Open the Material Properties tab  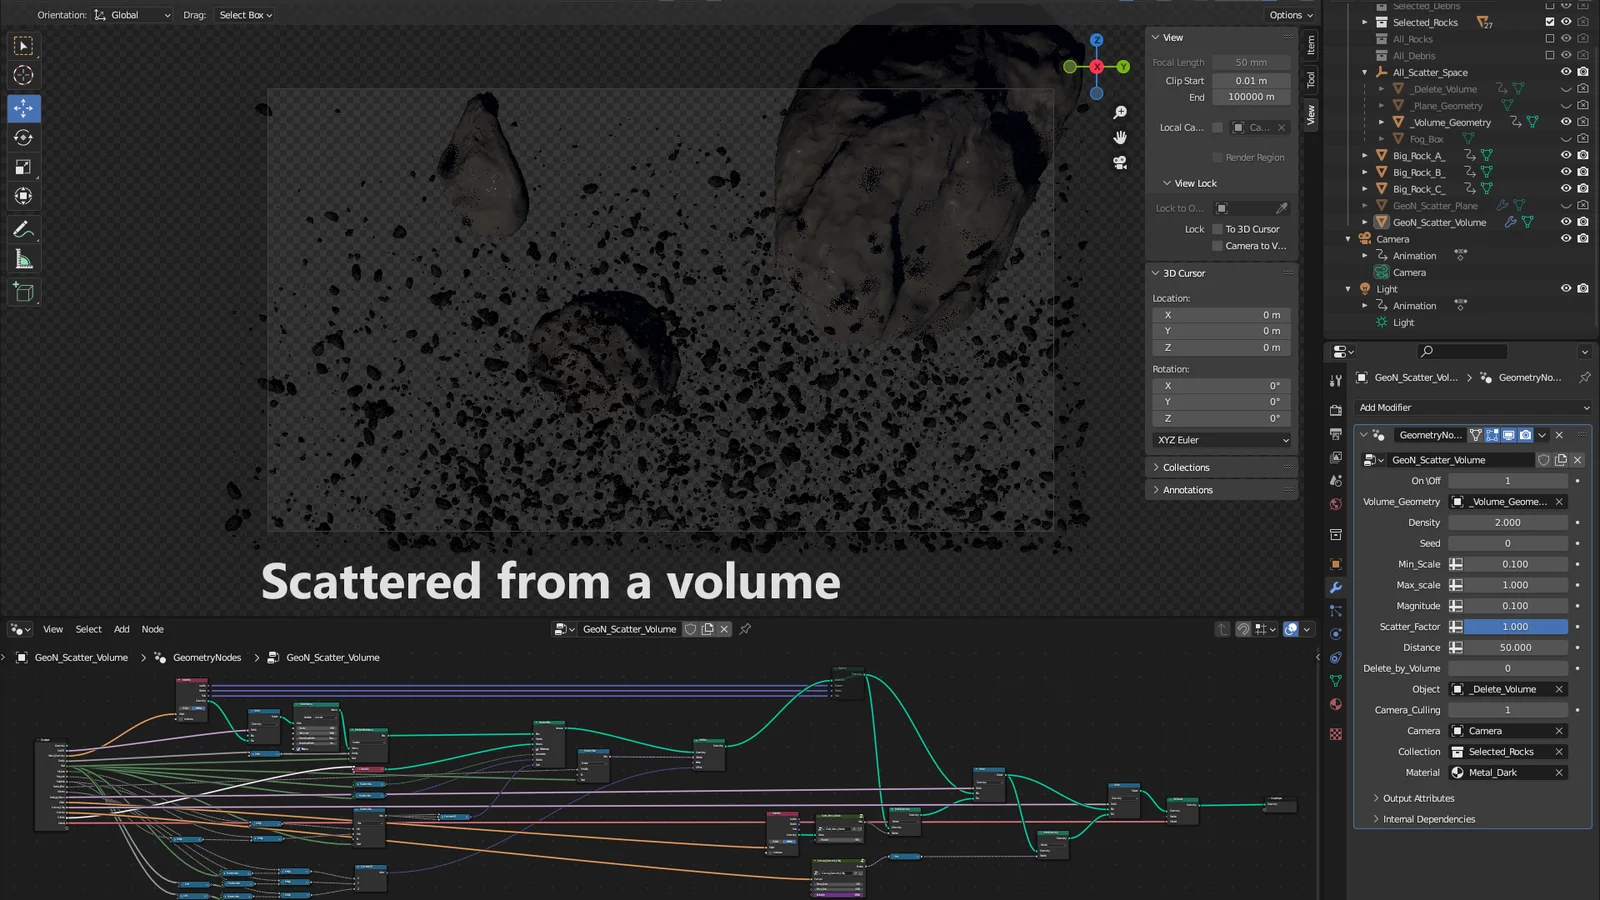pos(1336,704)
